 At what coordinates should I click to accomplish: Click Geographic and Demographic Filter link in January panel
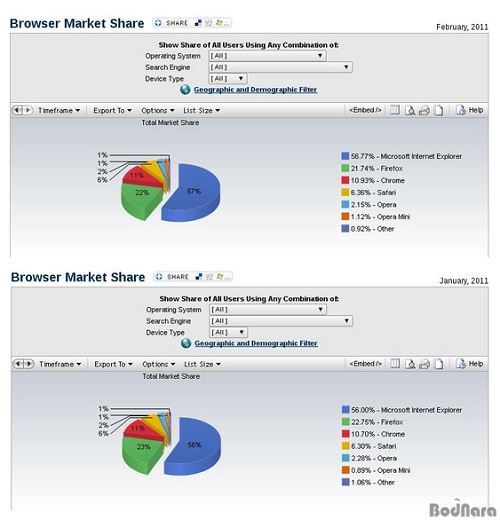[256, 343]
